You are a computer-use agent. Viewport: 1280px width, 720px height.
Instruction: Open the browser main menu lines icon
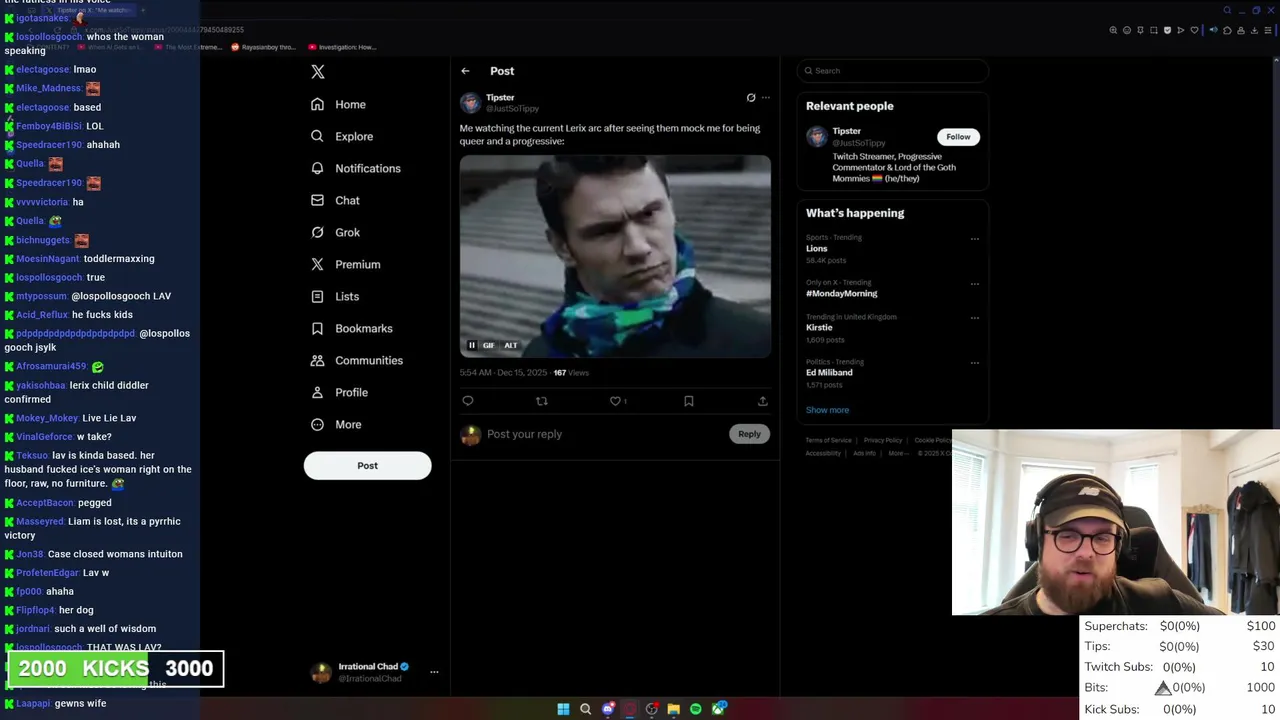1268,30
